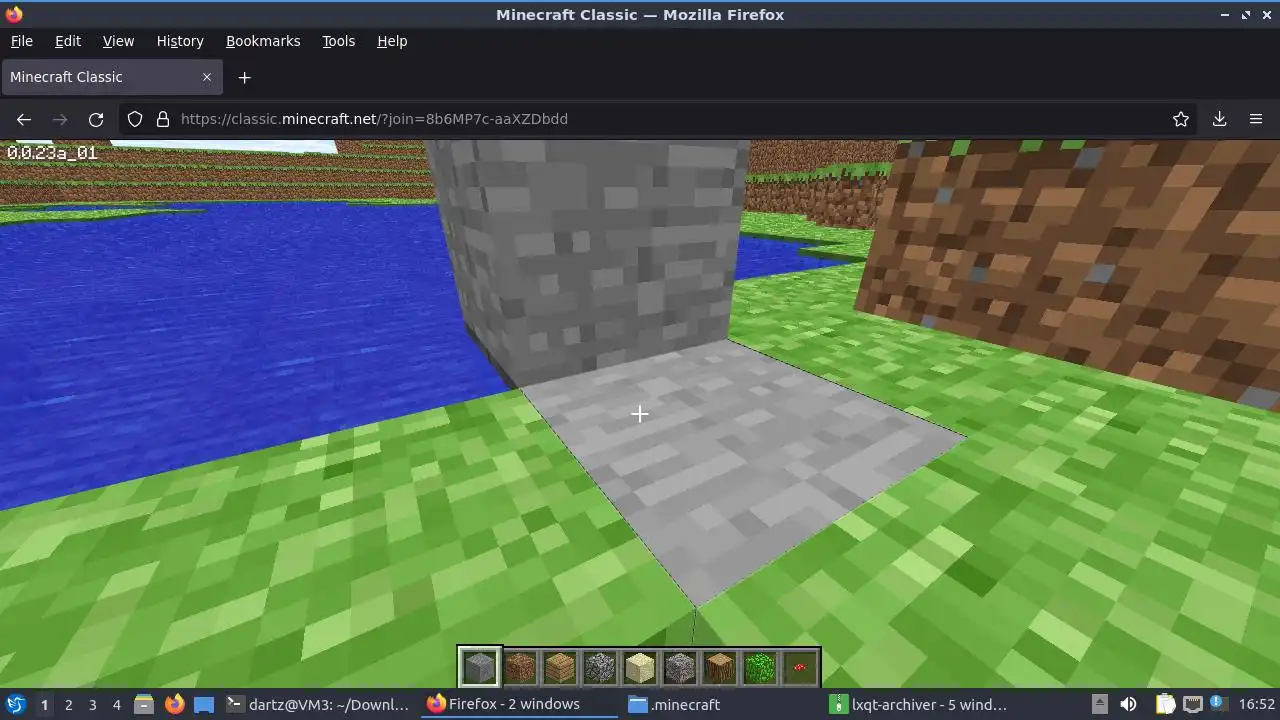Bookmark this page with the star
The height and width of the screenshot is (720, 1280).
tap(1181, 119)
